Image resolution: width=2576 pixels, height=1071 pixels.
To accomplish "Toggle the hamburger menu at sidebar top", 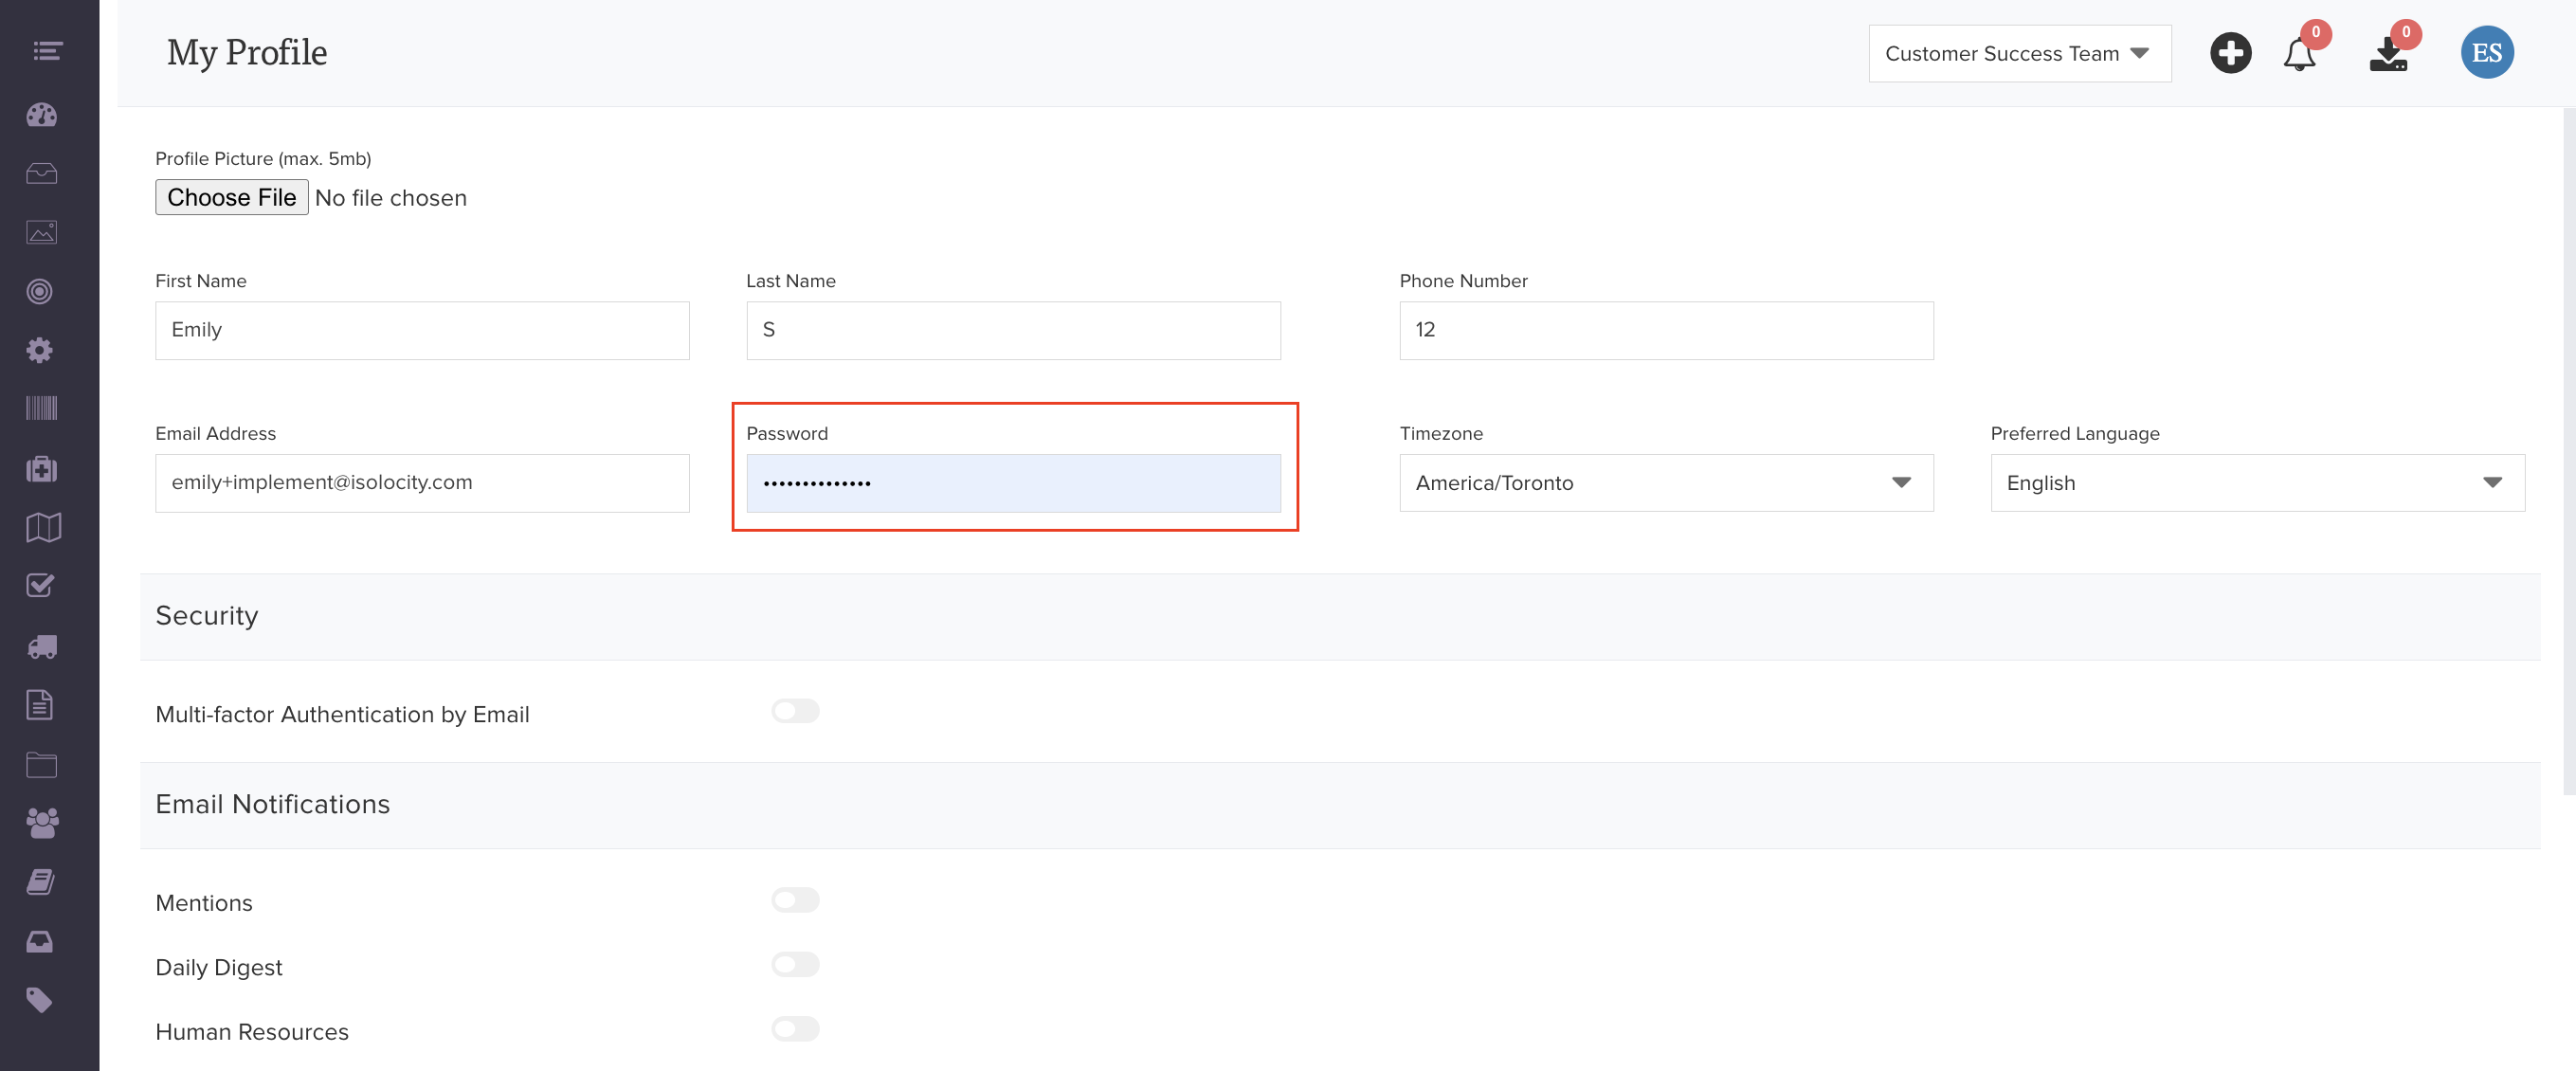I will pos(47,50).
